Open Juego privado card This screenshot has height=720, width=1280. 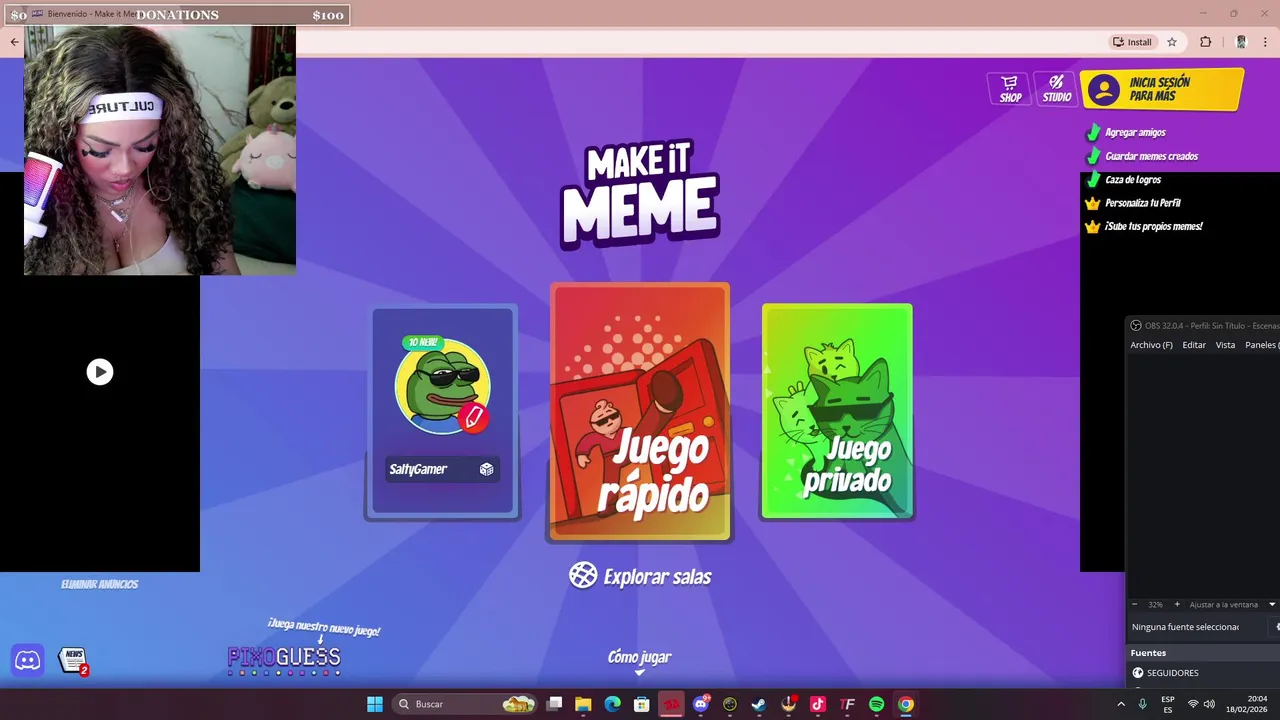pyautogui.click(x=837, y=411)
